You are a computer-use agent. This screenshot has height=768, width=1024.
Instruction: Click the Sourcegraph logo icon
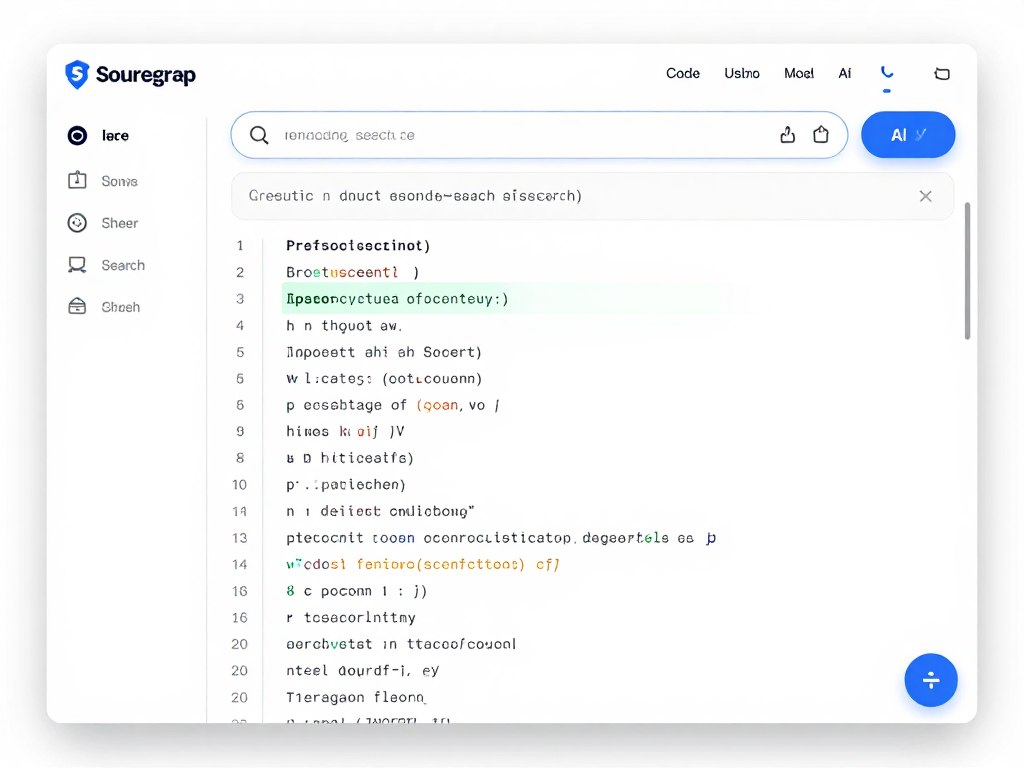tap(78, 74)
